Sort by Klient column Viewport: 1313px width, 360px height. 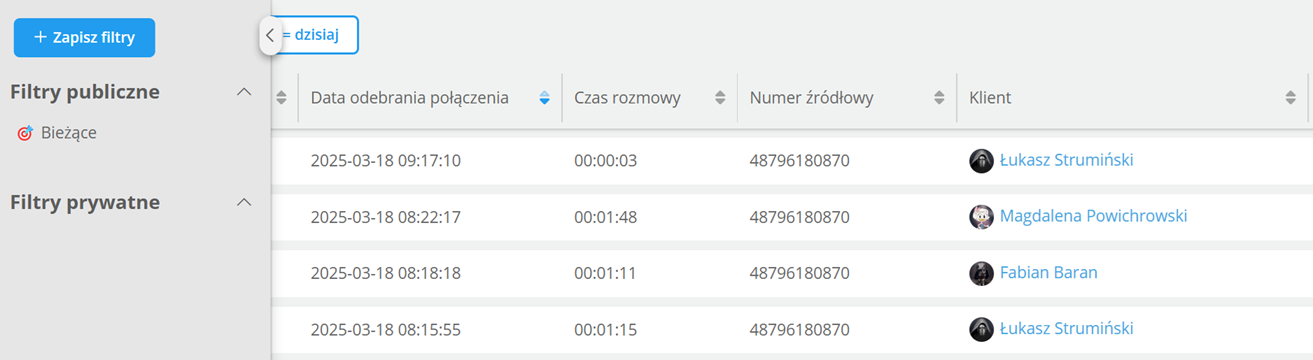[x=1290, y=98]
